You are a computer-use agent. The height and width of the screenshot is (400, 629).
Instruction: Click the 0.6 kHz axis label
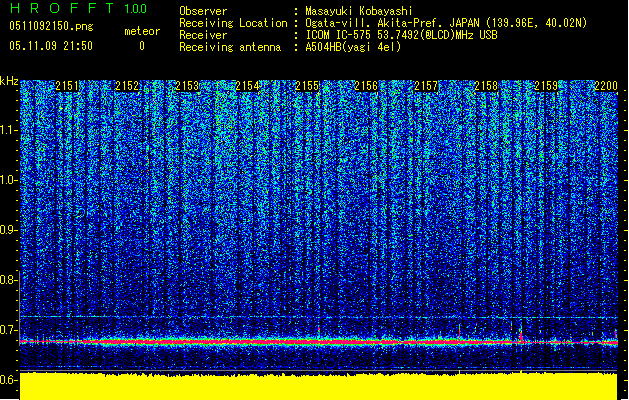click(8, 380)
